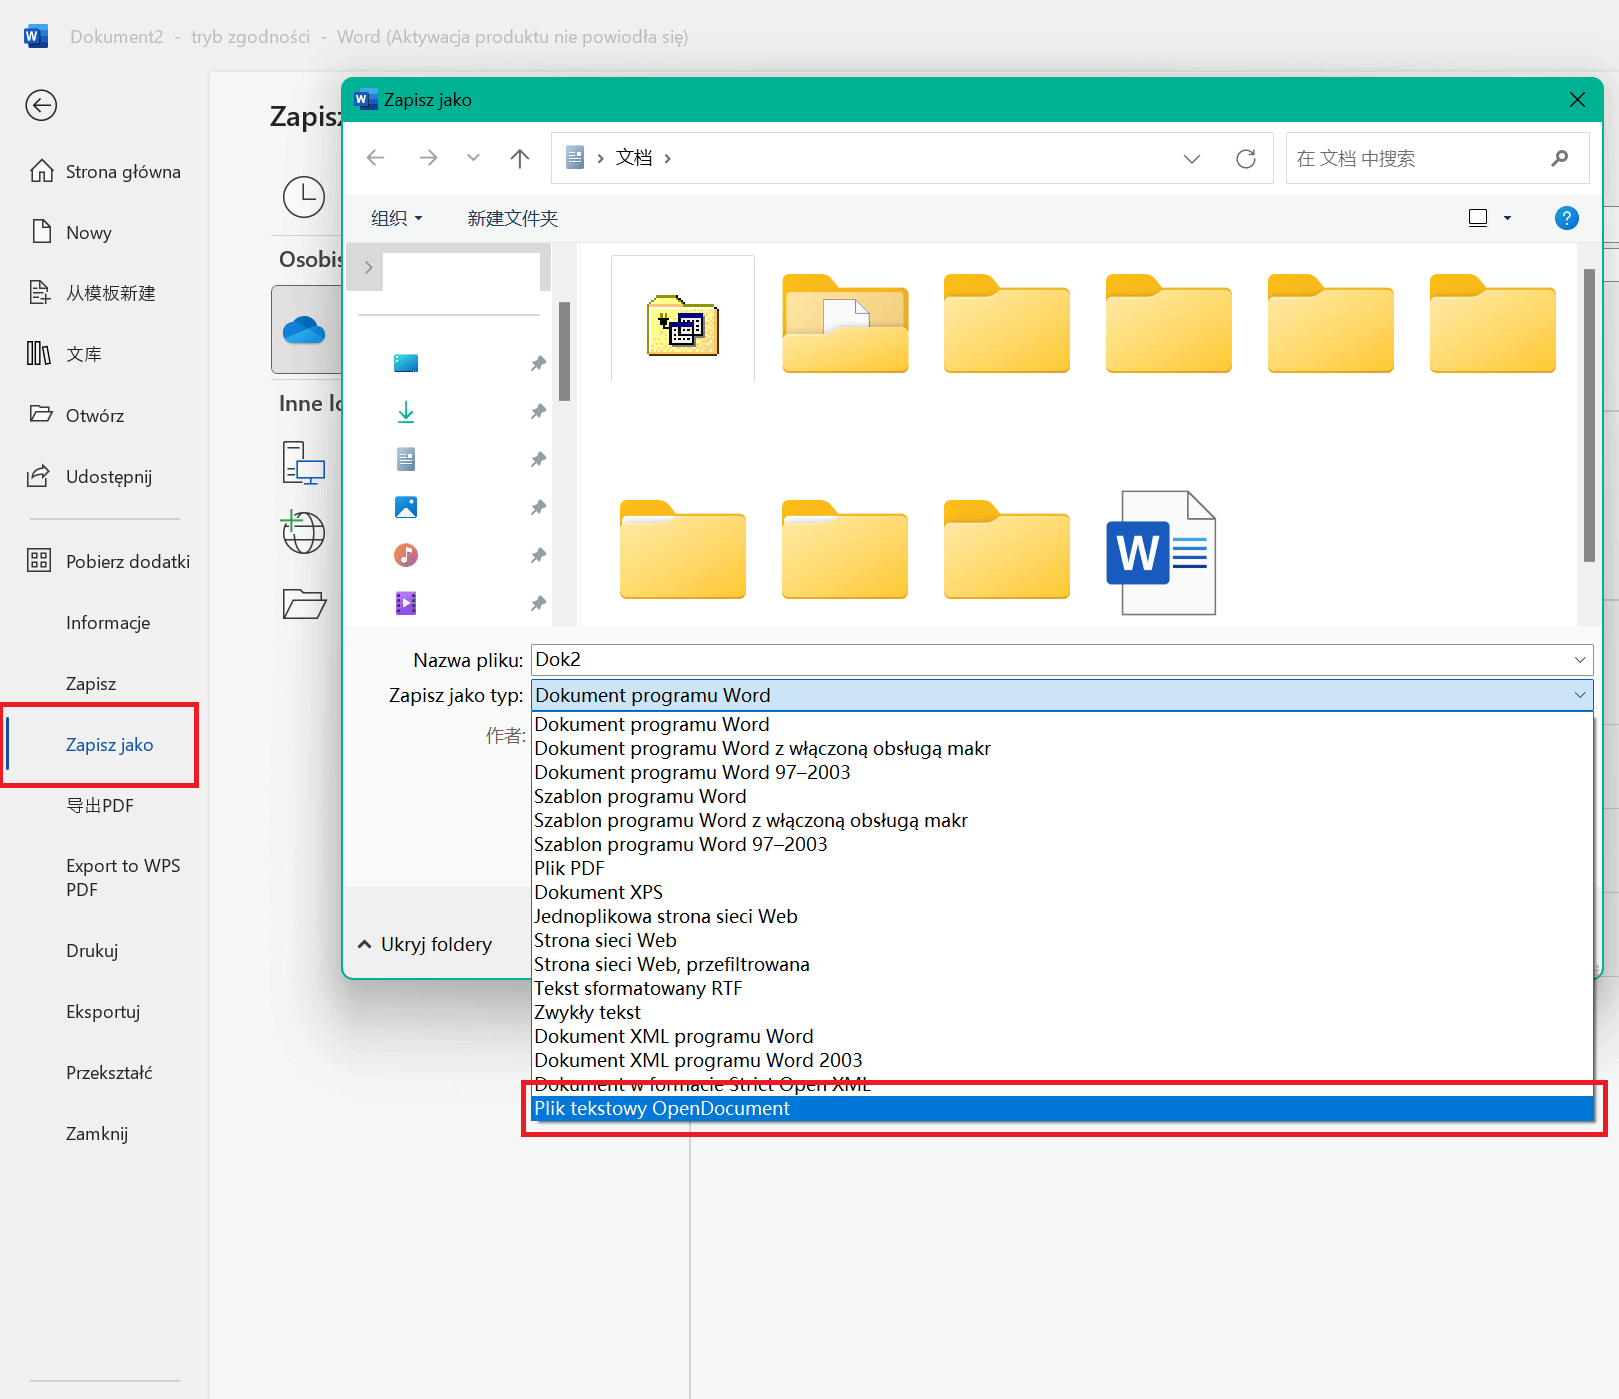Change the view layout icon
Image resolution: width=1619 pixels, height=1399 pixels.
tap(1478, 218)
